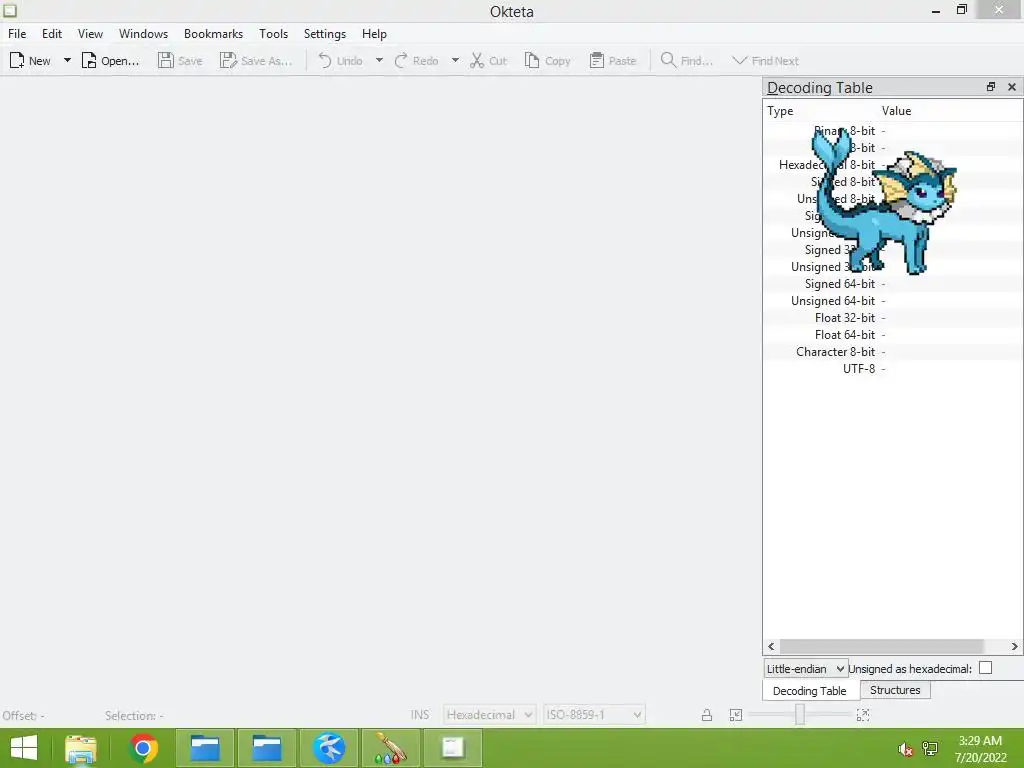Screen dimensions: 1024x768
Task: Click the decoding table horizontal scrollbar
Action: (x=882, y=647)
